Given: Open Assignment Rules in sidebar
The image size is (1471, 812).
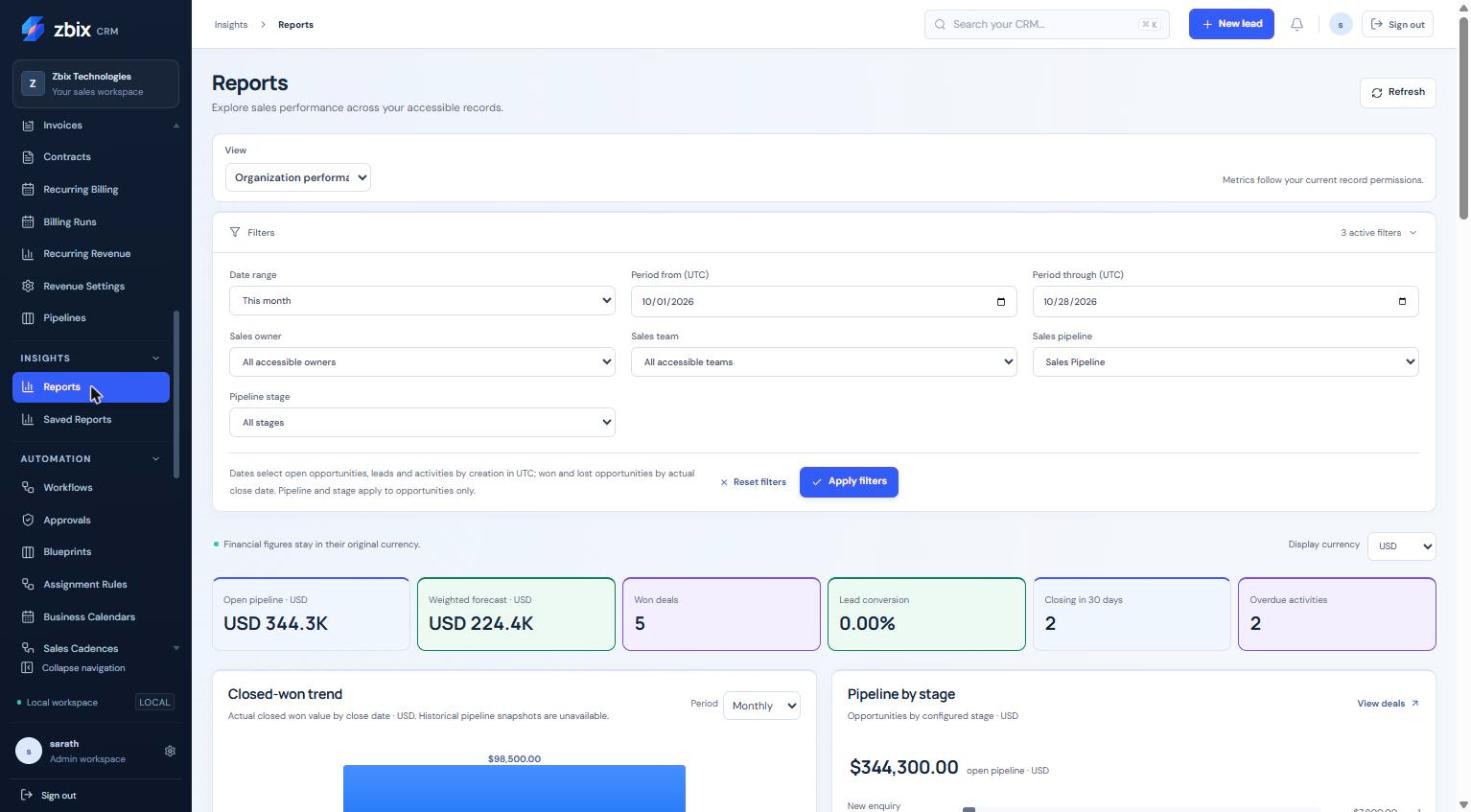Looking at the screenshot, I should point(91,585).
